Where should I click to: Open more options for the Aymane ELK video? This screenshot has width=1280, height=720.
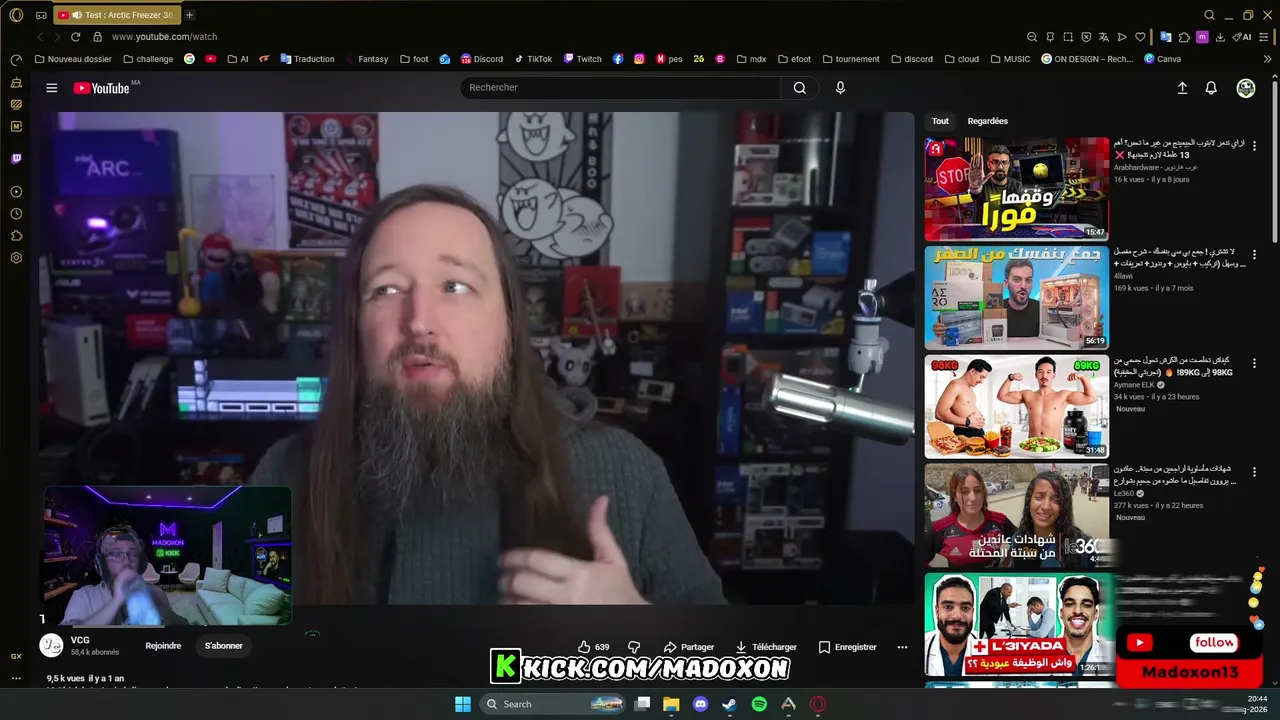(x=1254, y=364)
